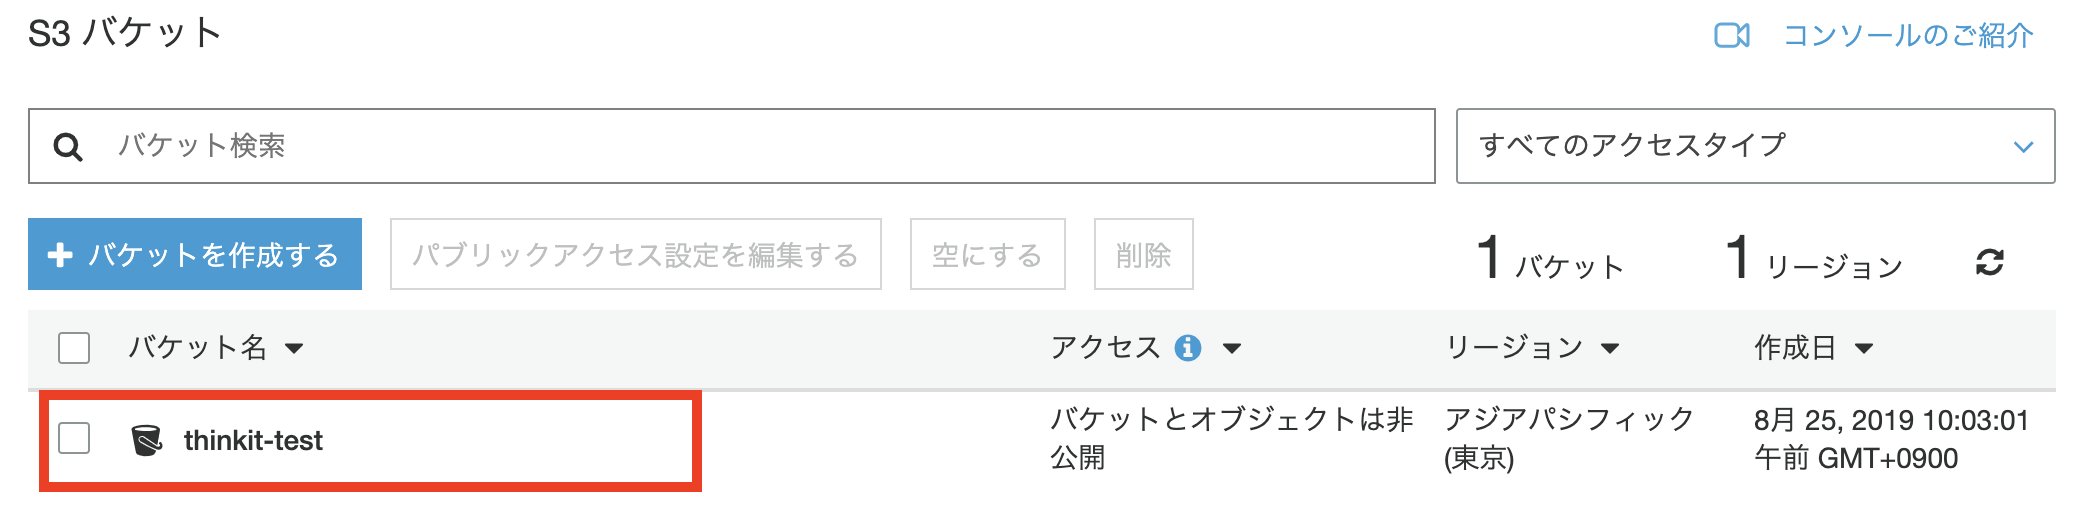Image resolution: width=2086 pixels, height=516 pixels.
Task: Click the thinkit-test bucket icon
Action: tap(147, 440)
